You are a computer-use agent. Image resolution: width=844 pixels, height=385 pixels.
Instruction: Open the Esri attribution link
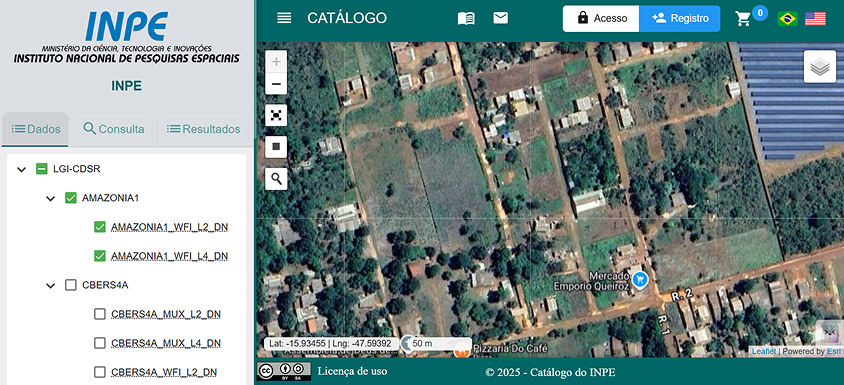(x=834, y=352)
